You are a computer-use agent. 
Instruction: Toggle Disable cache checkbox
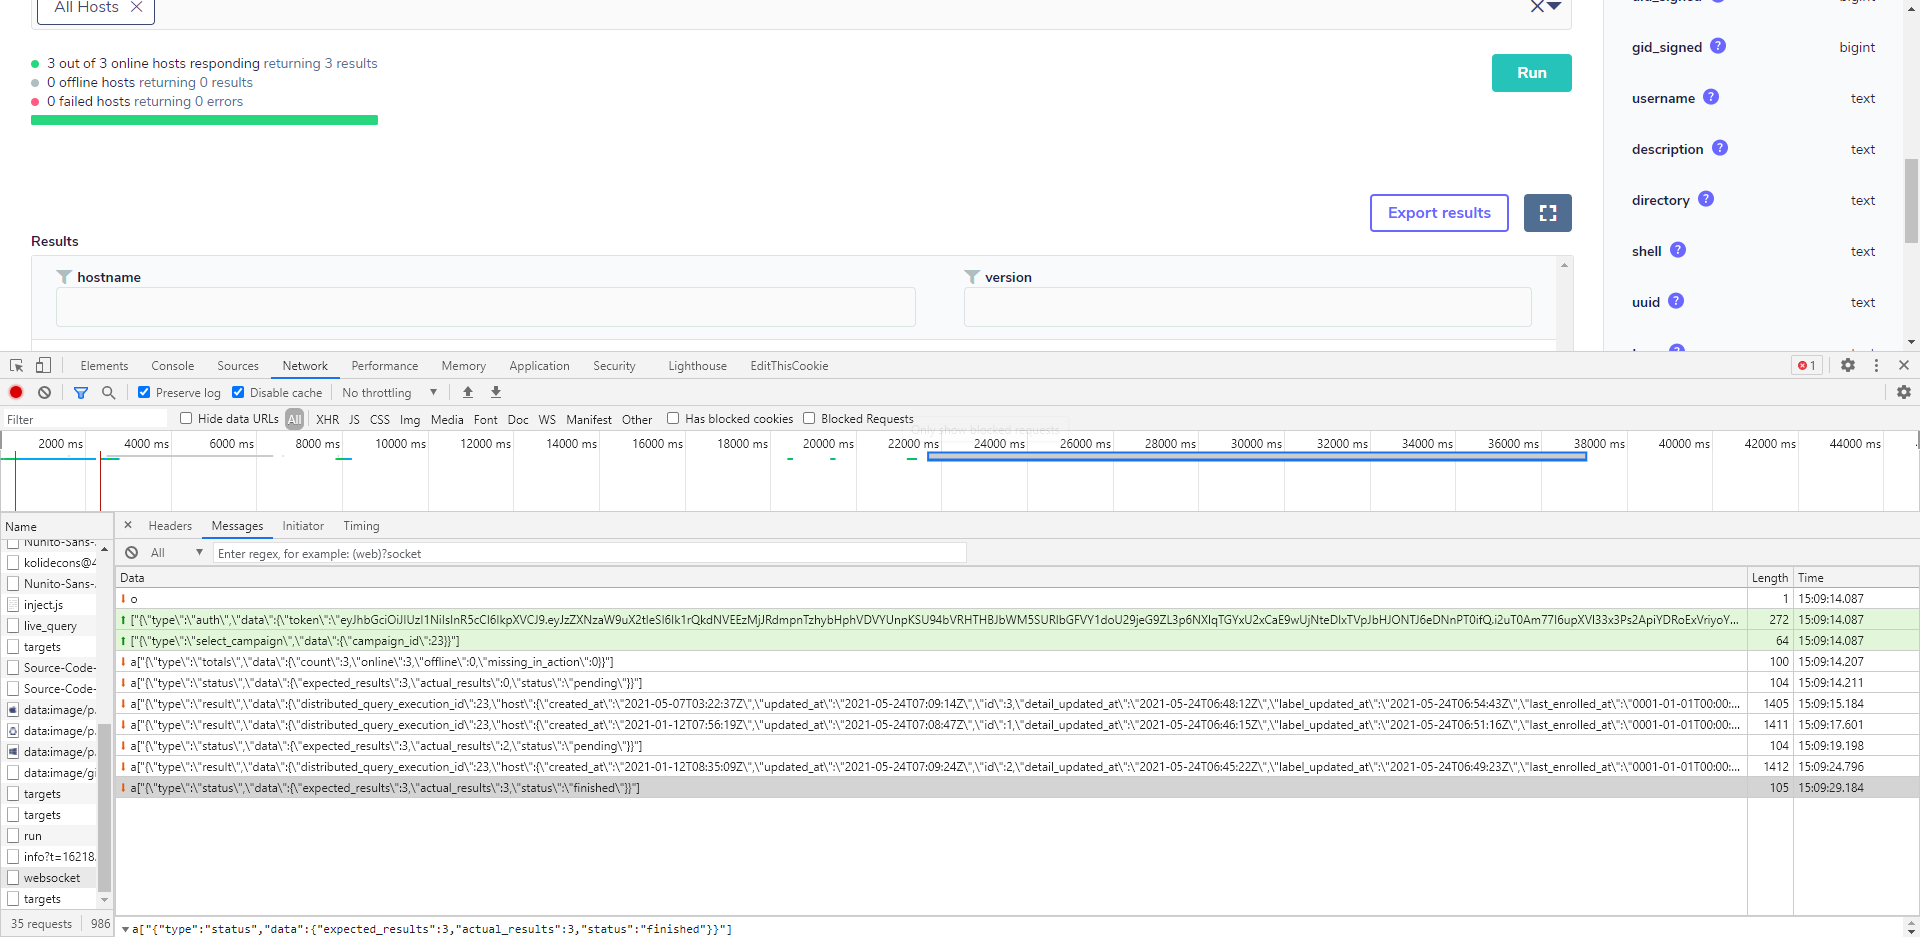238,392
